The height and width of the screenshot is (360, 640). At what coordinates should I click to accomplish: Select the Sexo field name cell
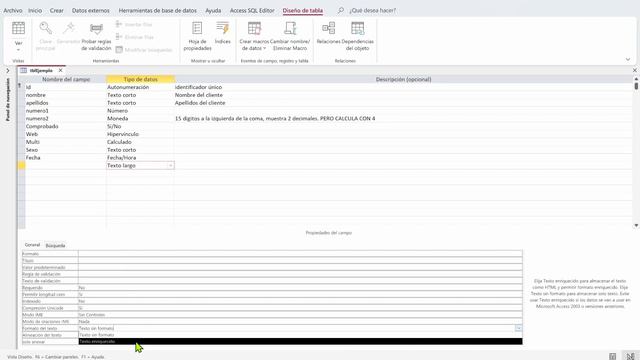click(x=65, y=150)
